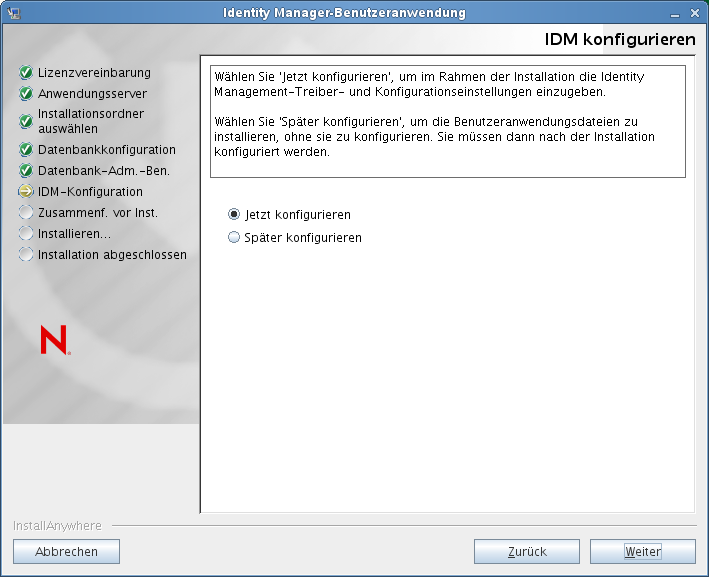Click the 'Installationsordner auswählen' step label
Screen dimensions: 709x577
pyautogui.click(x=91, y=121)
